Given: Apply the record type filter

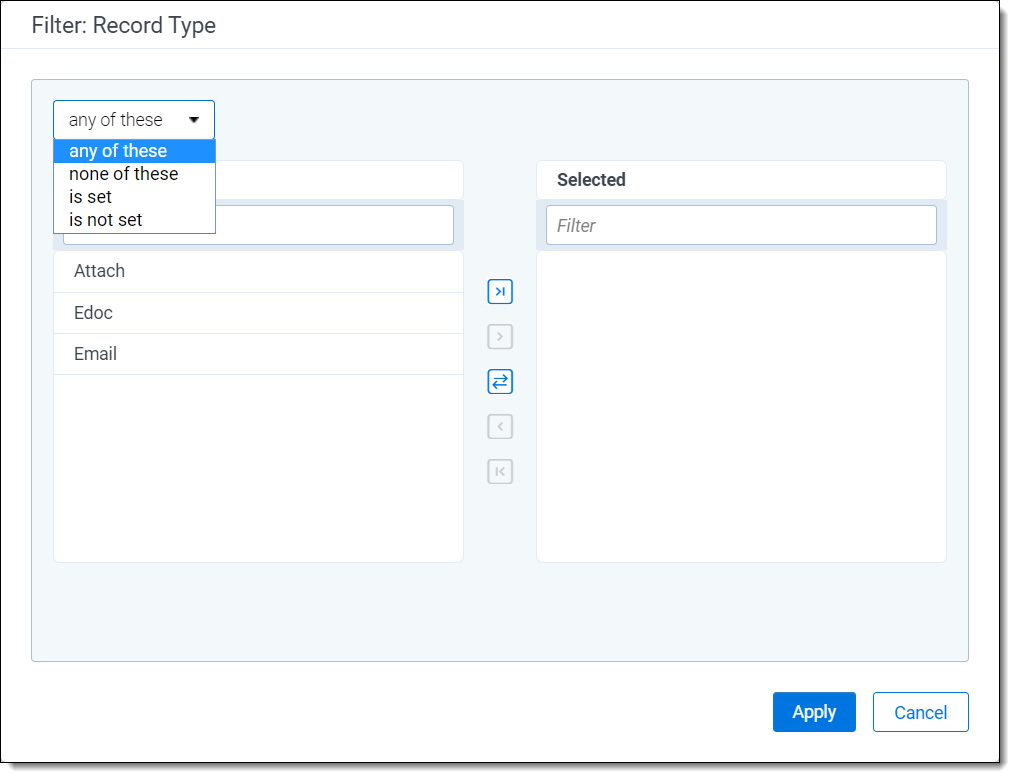Looking at the screenshot, I should (x=814, y=712).
